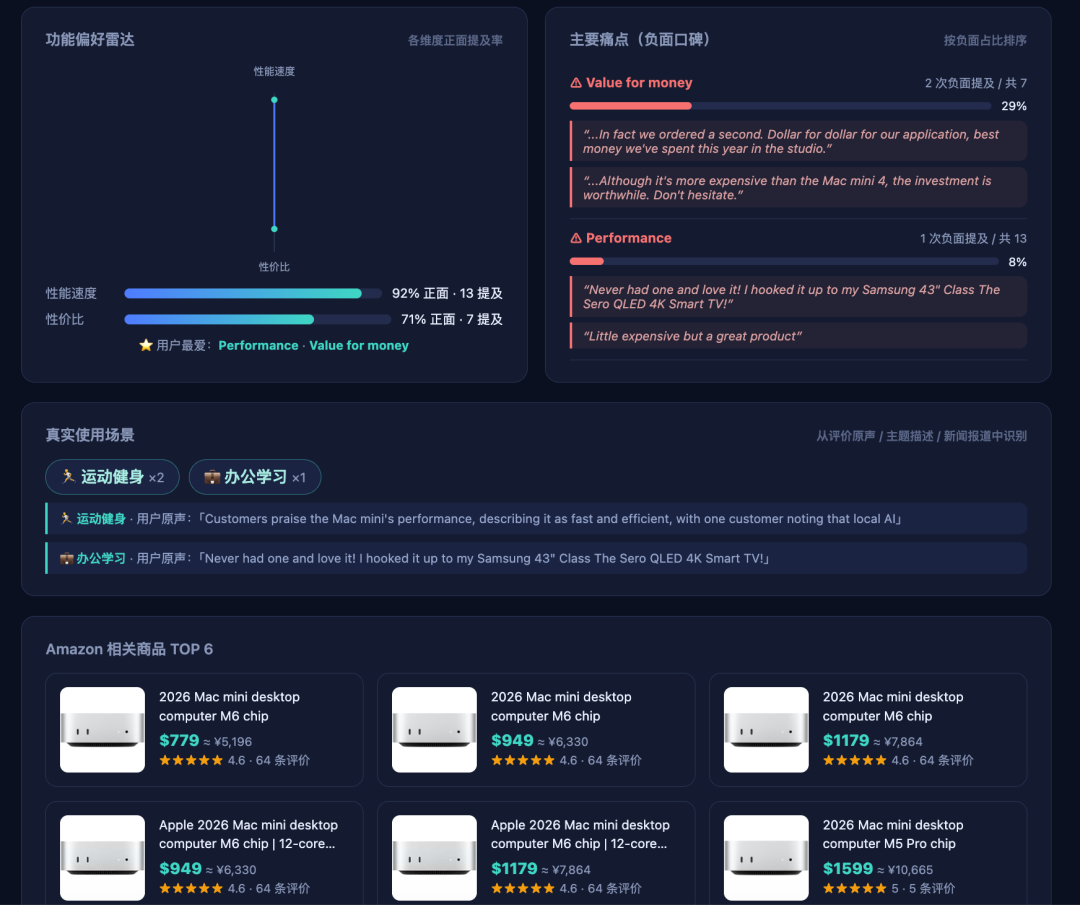
Task: Click the 8% negative share progress bar
Action: pyautogui.click(x=784, y=262)
